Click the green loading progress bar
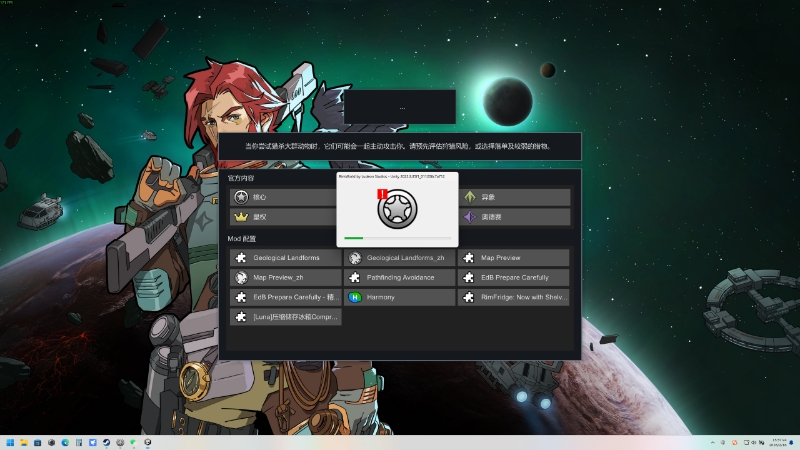 (x=353, y=238)
